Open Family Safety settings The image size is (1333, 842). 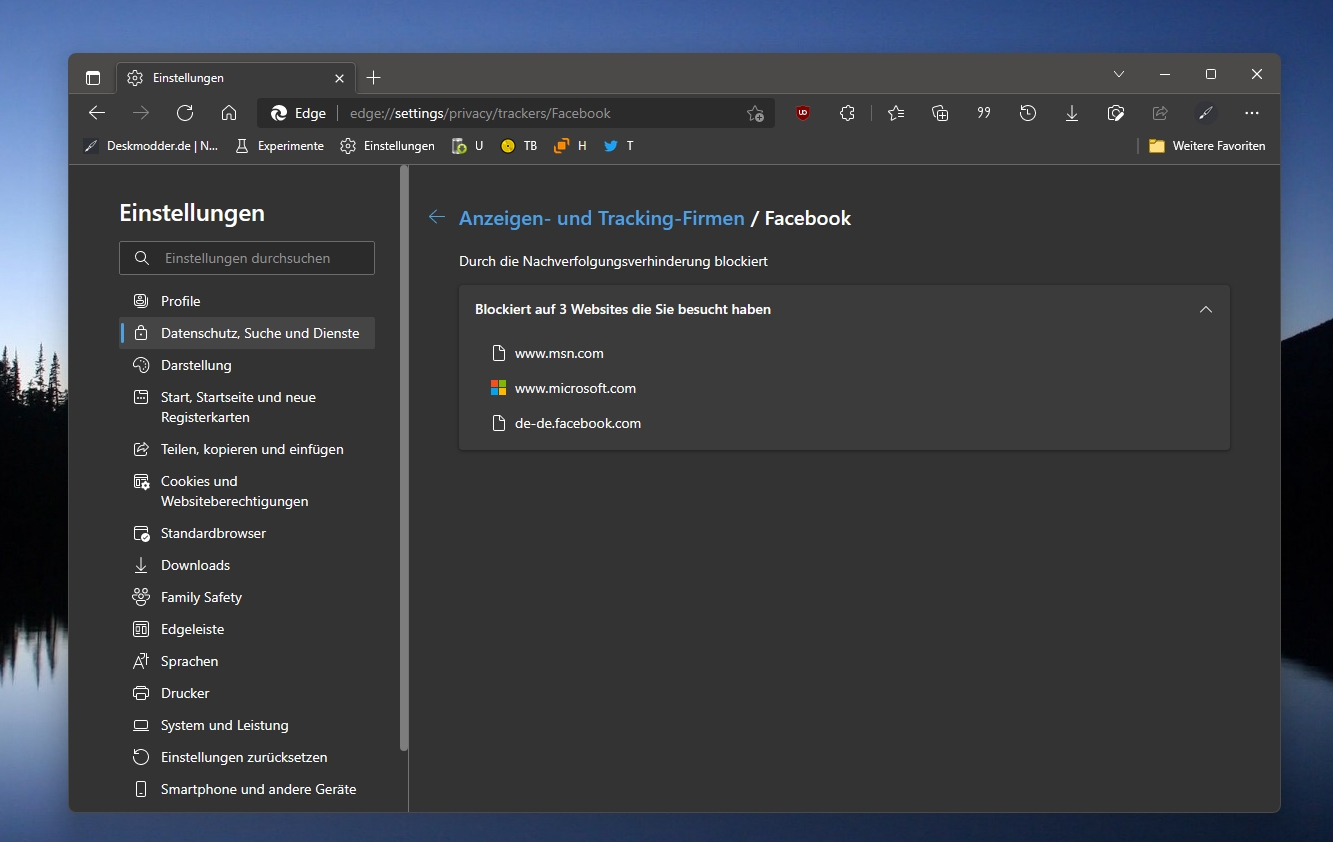click(247, 597)
